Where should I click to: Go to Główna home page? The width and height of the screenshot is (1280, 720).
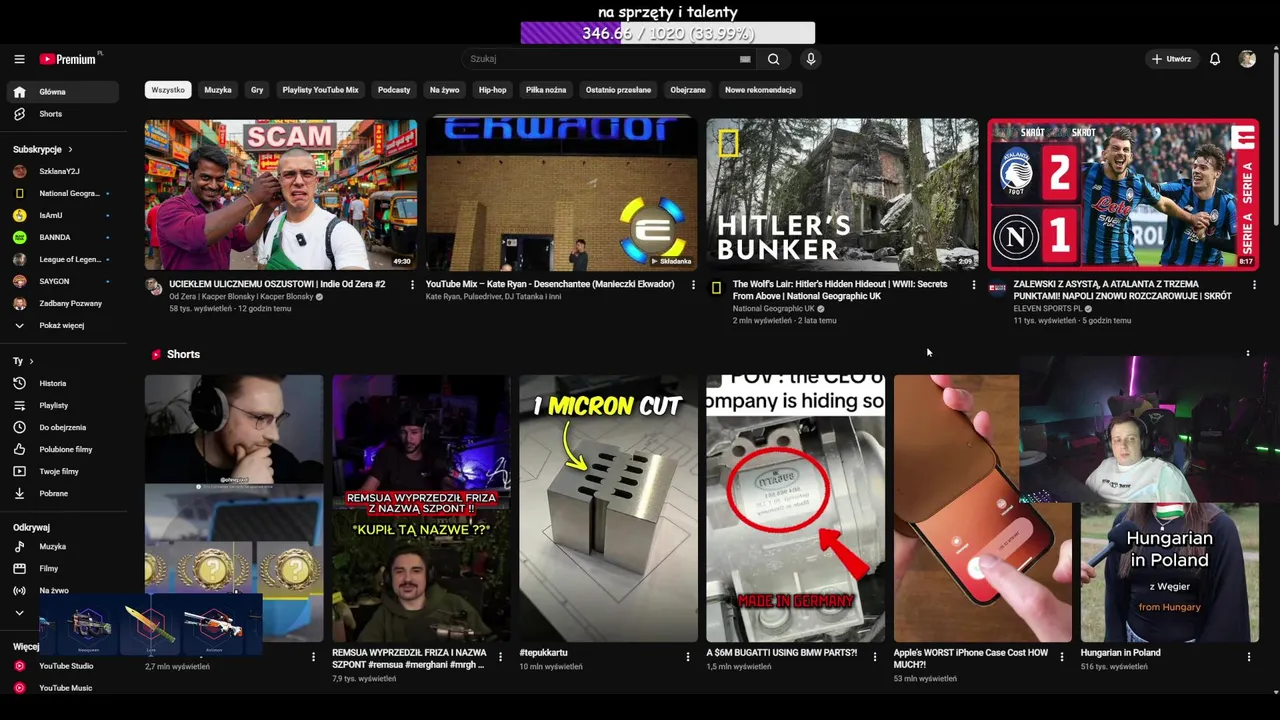62,92
